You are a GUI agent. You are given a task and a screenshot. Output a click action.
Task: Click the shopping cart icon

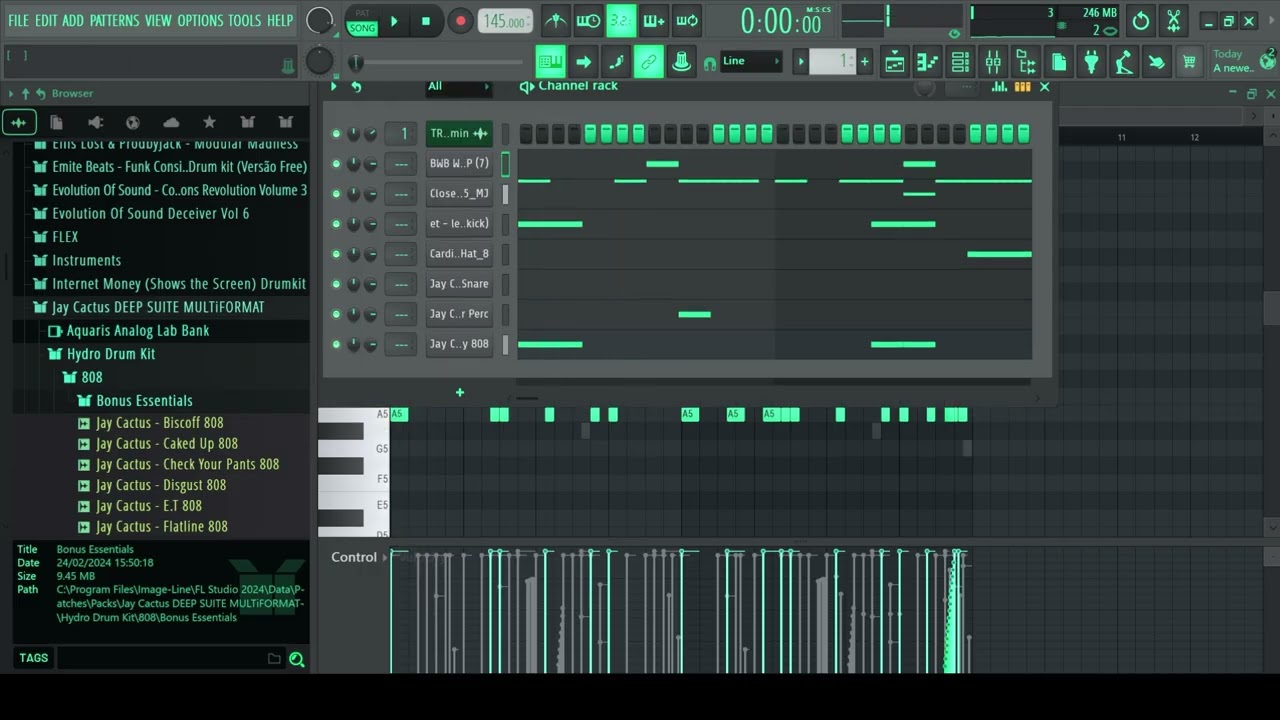(x=1189, y=62)
